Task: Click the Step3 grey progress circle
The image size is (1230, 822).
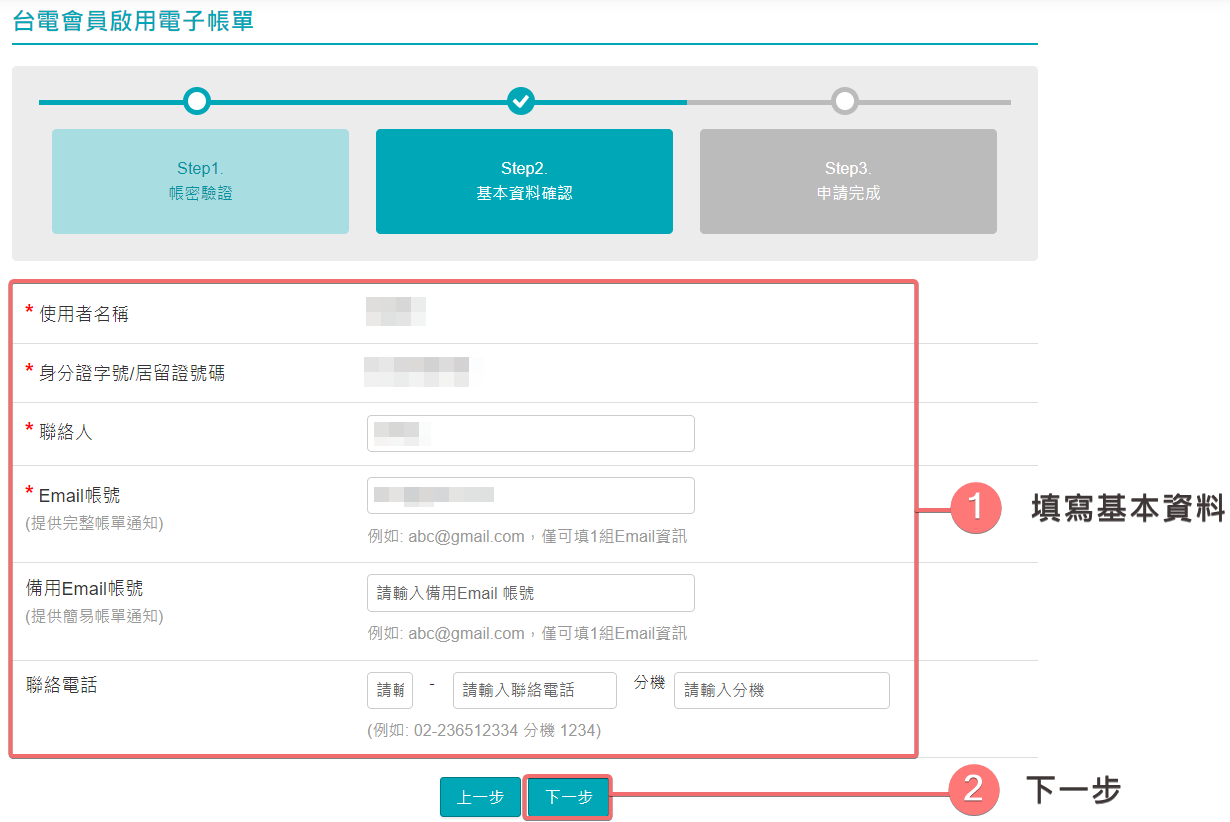Action: click(845, 101)
